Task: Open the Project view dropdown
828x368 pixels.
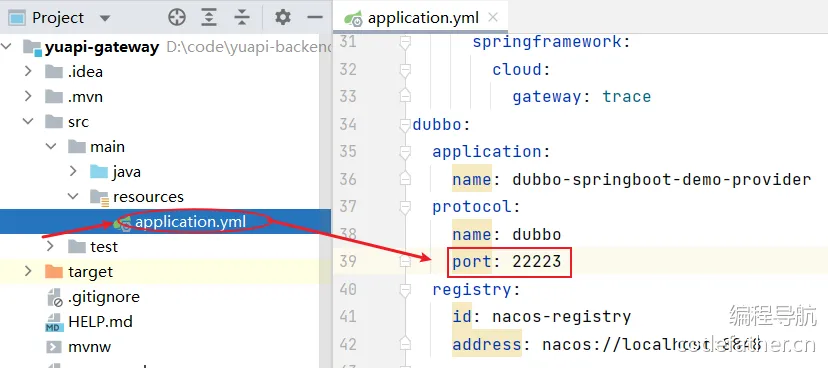Action: (105, 18)
